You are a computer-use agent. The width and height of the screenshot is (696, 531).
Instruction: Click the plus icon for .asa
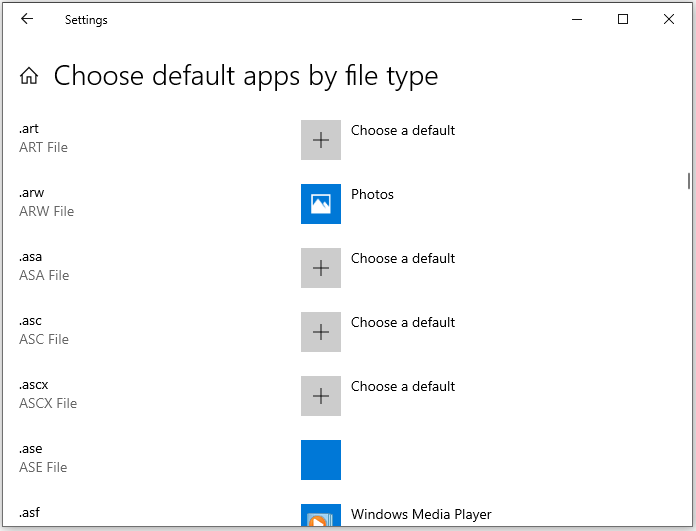click(x=321, y=268)
